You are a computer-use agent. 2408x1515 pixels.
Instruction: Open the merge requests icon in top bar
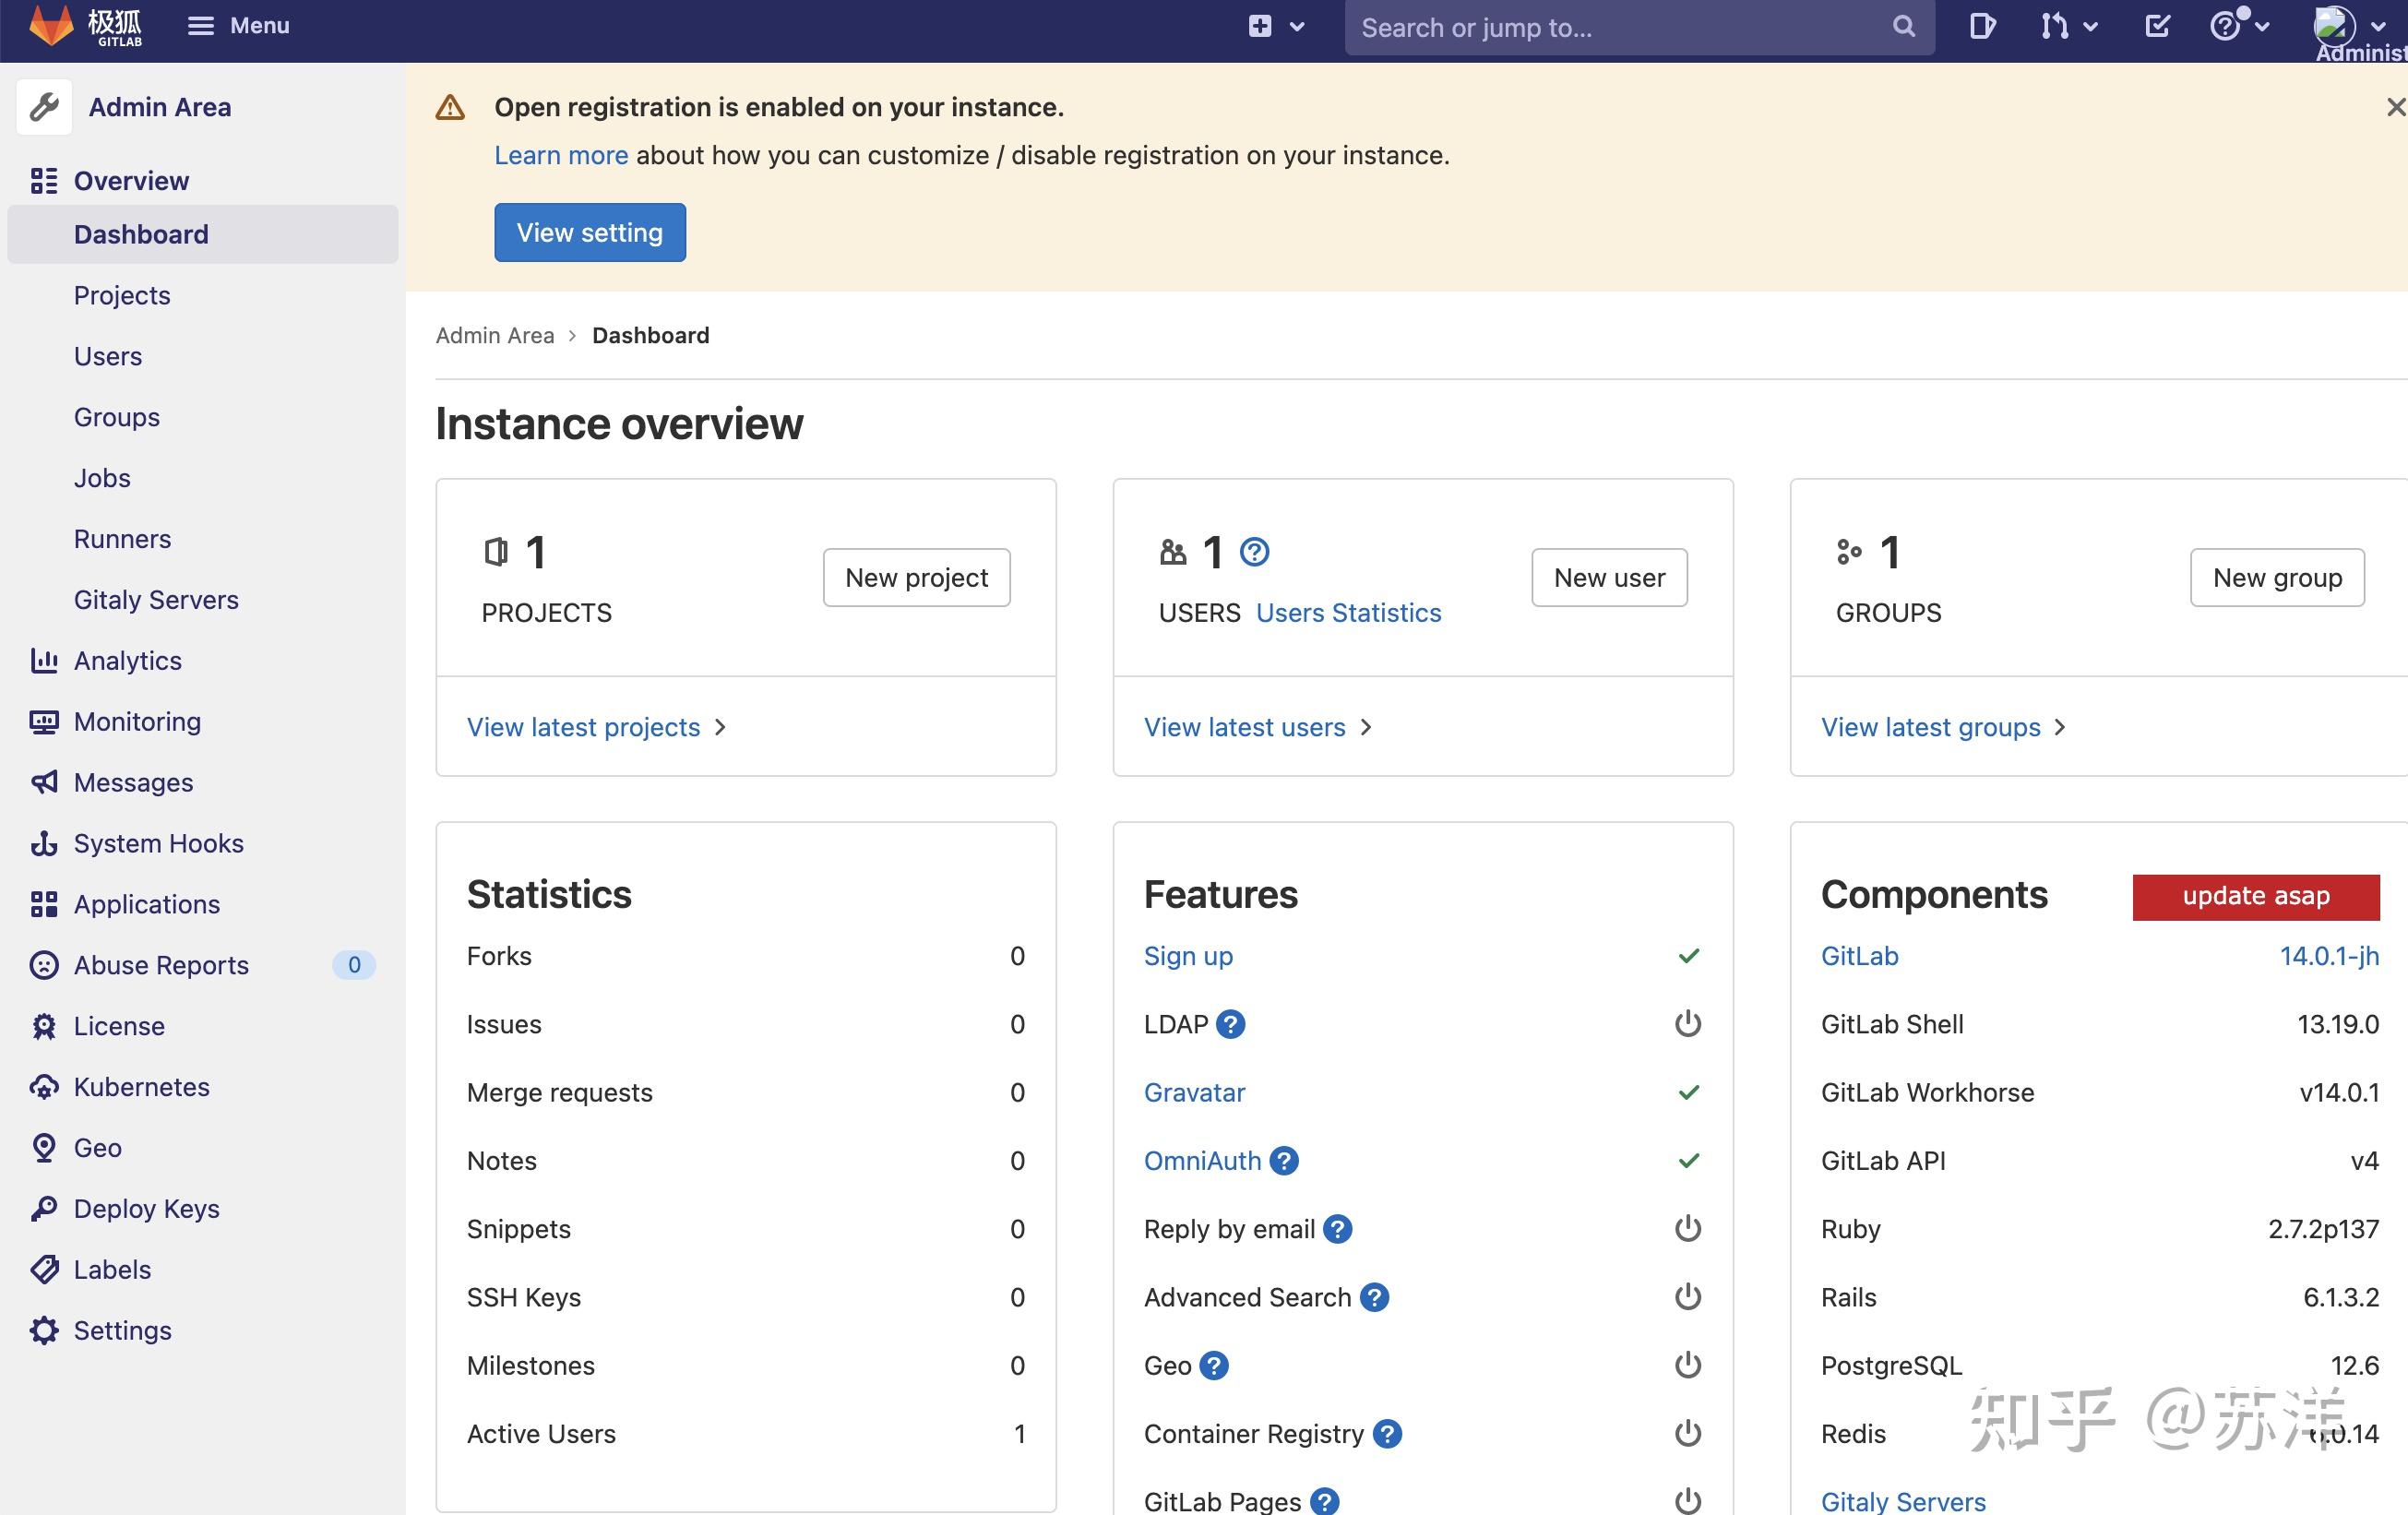[2056, 26]
